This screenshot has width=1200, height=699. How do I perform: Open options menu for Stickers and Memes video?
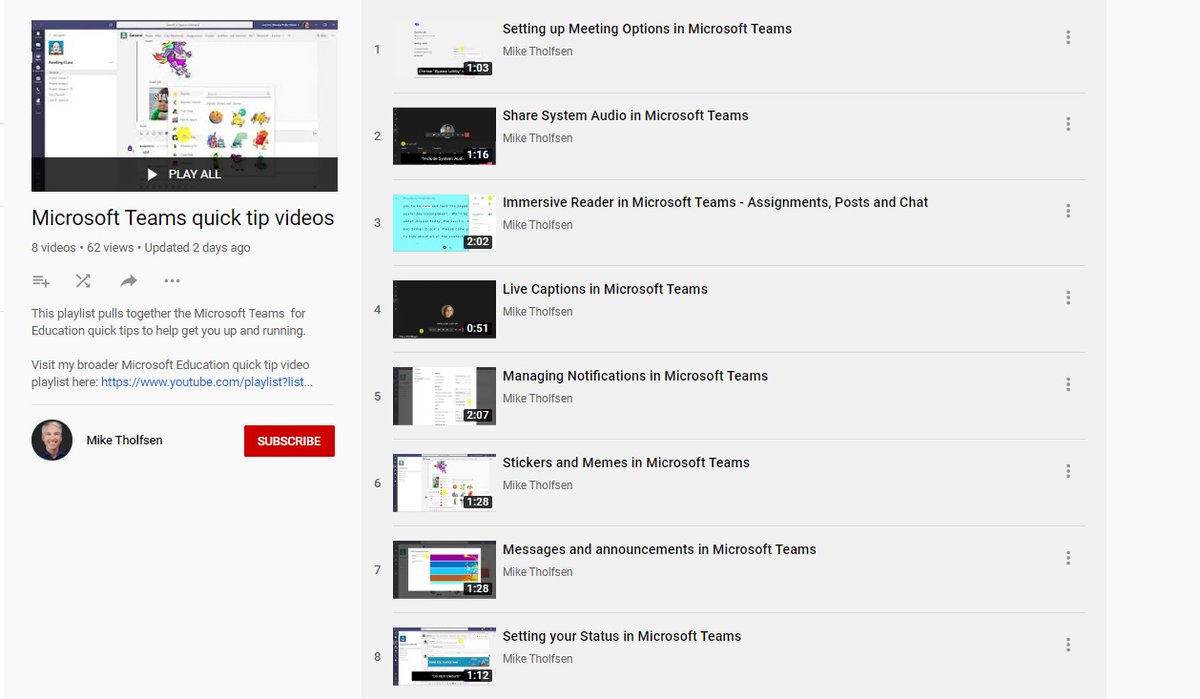click(1068, 471)
